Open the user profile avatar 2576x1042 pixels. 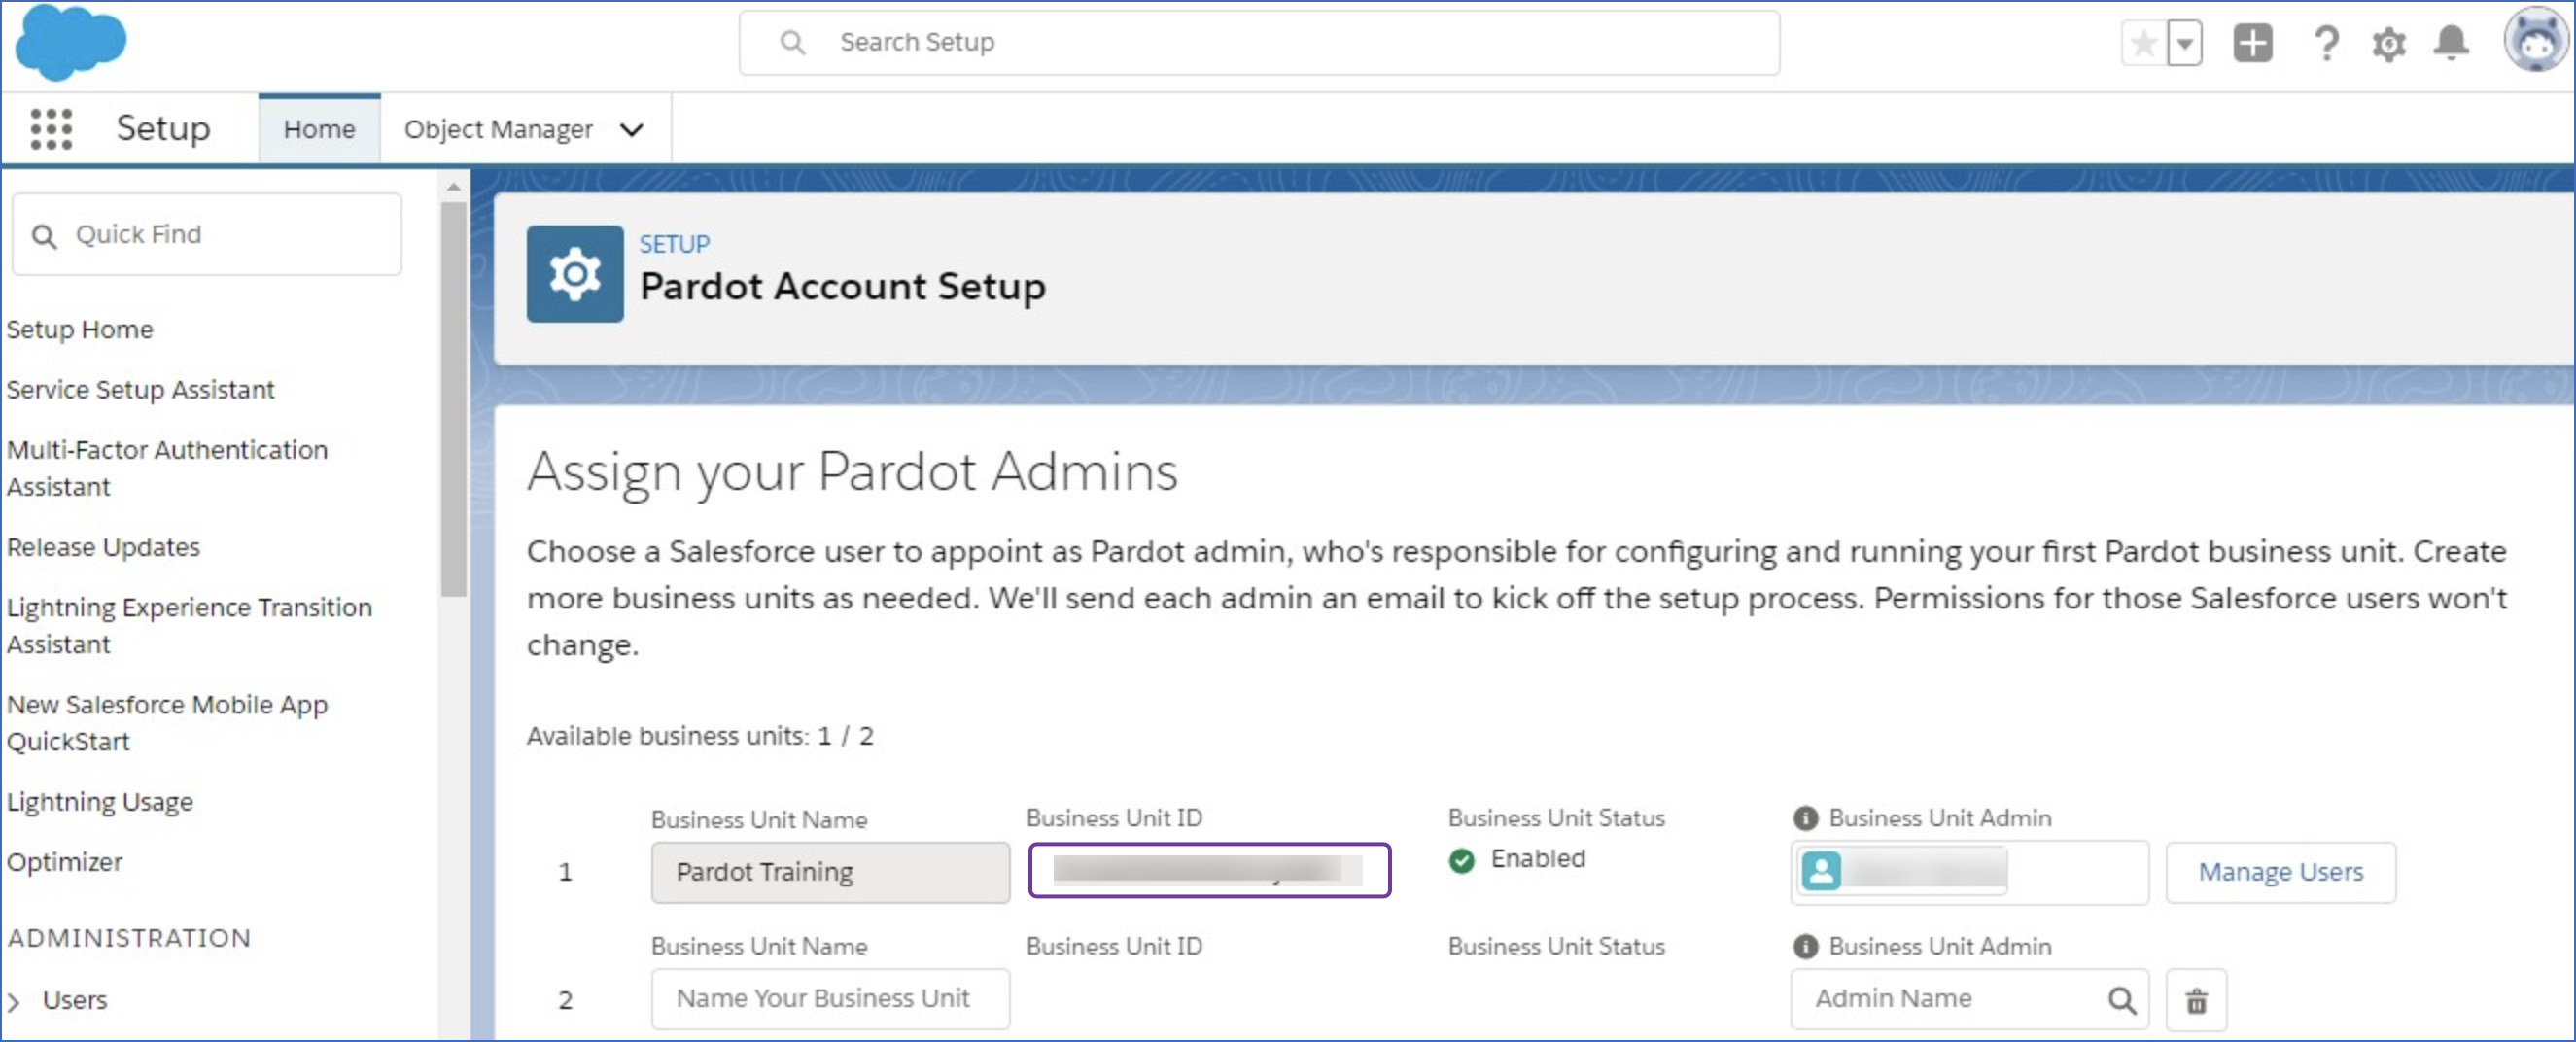(2536, 41)
